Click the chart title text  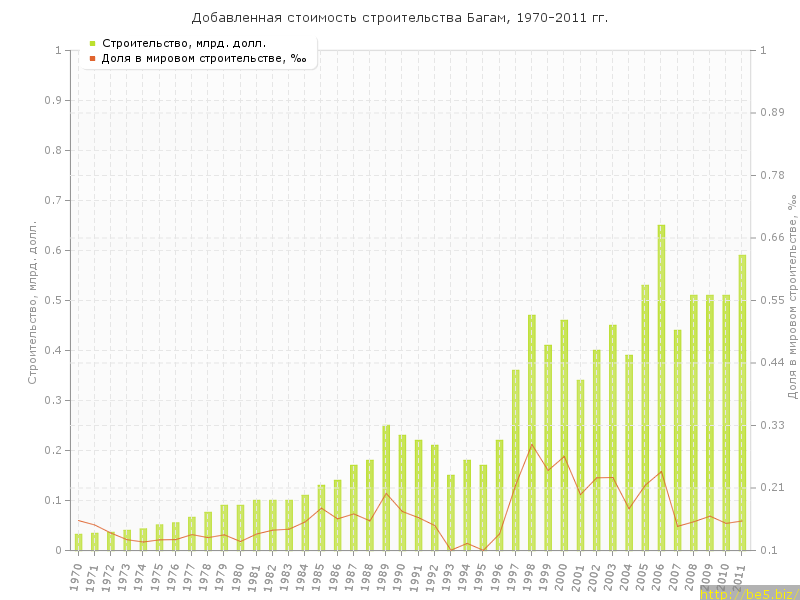tap(400, 18)
